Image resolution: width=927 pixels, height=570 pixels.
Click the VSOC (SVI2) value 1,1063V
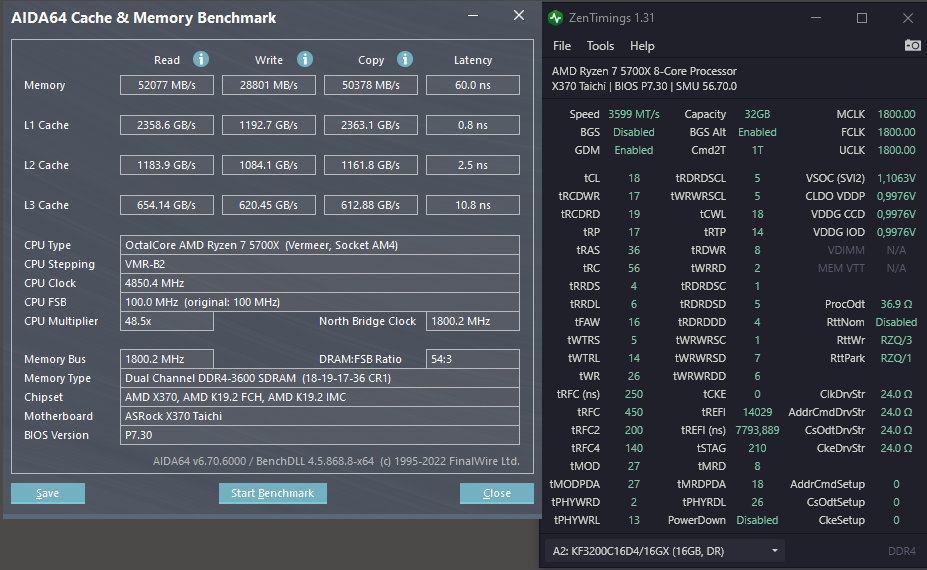click(896, 178)
